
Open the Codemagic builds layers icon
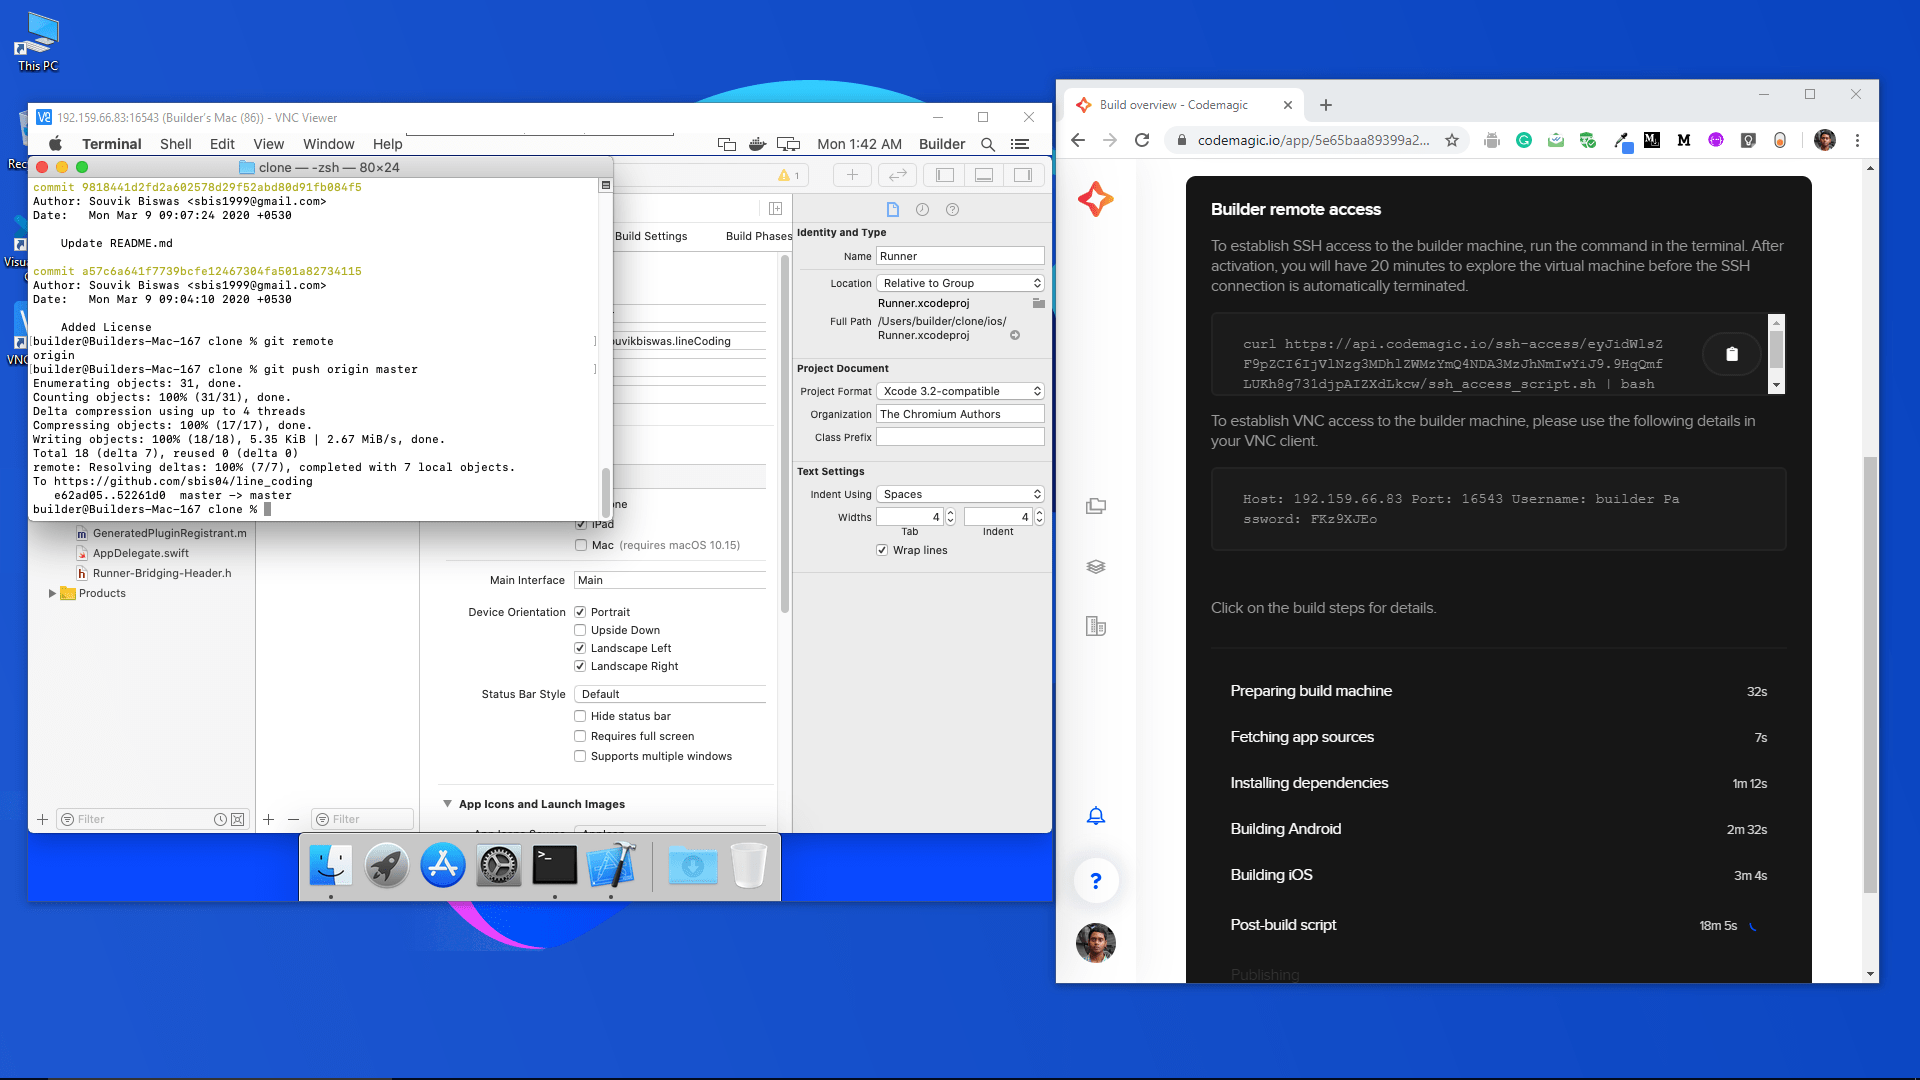pyautogui.click(x=1096, y=566)
